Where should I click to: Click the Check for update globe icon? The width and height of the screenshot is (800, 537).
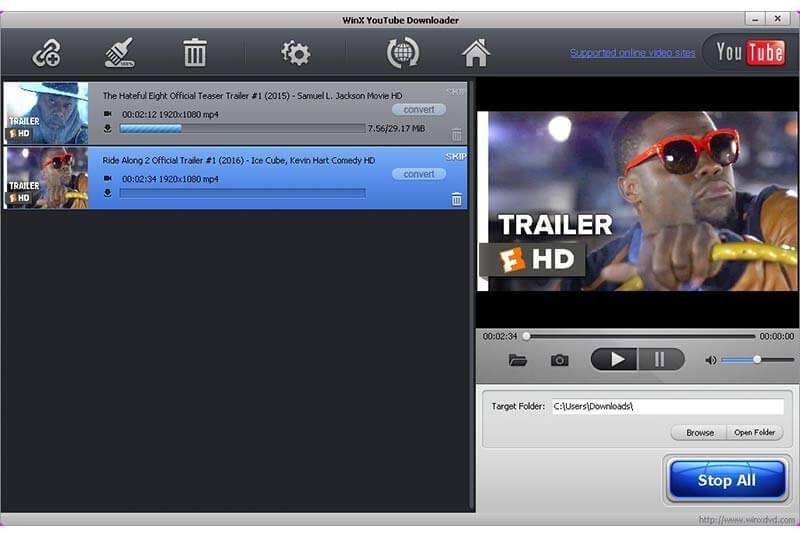coord(403,53)
